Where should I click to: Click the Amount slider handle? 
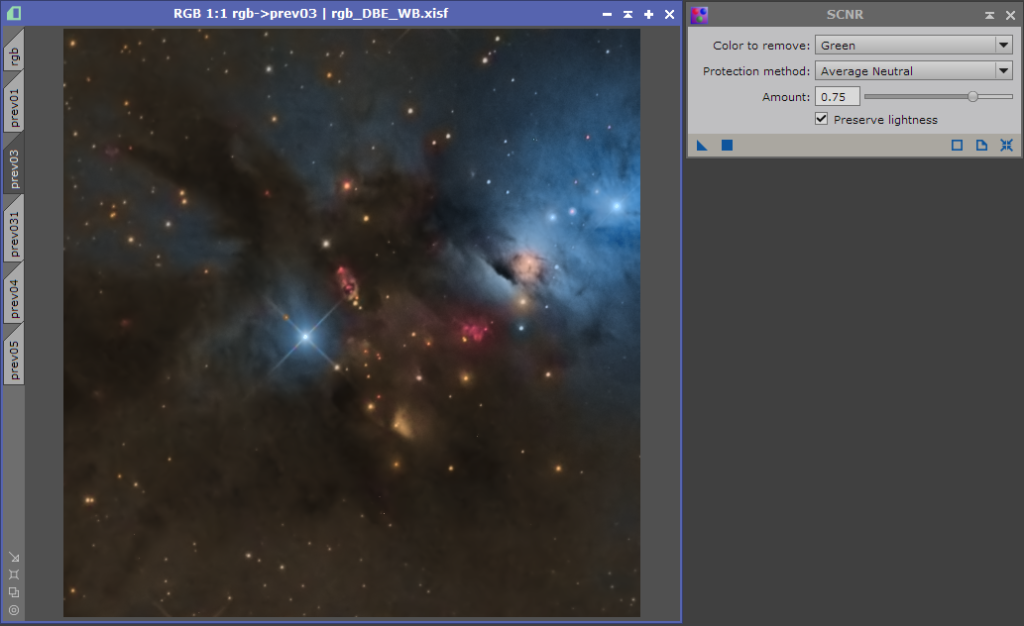973,97
